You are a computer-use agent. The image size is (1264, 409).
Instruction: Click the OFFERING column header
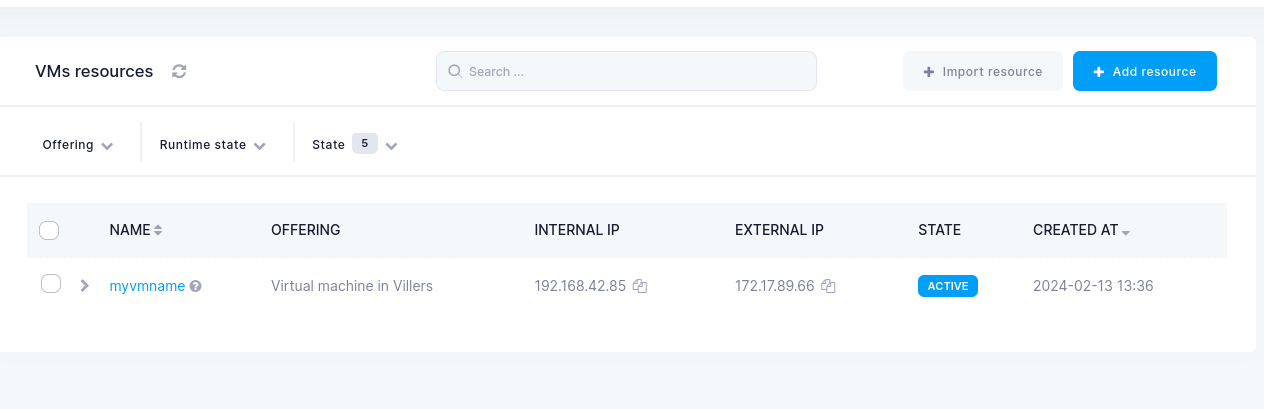(305, 230)
